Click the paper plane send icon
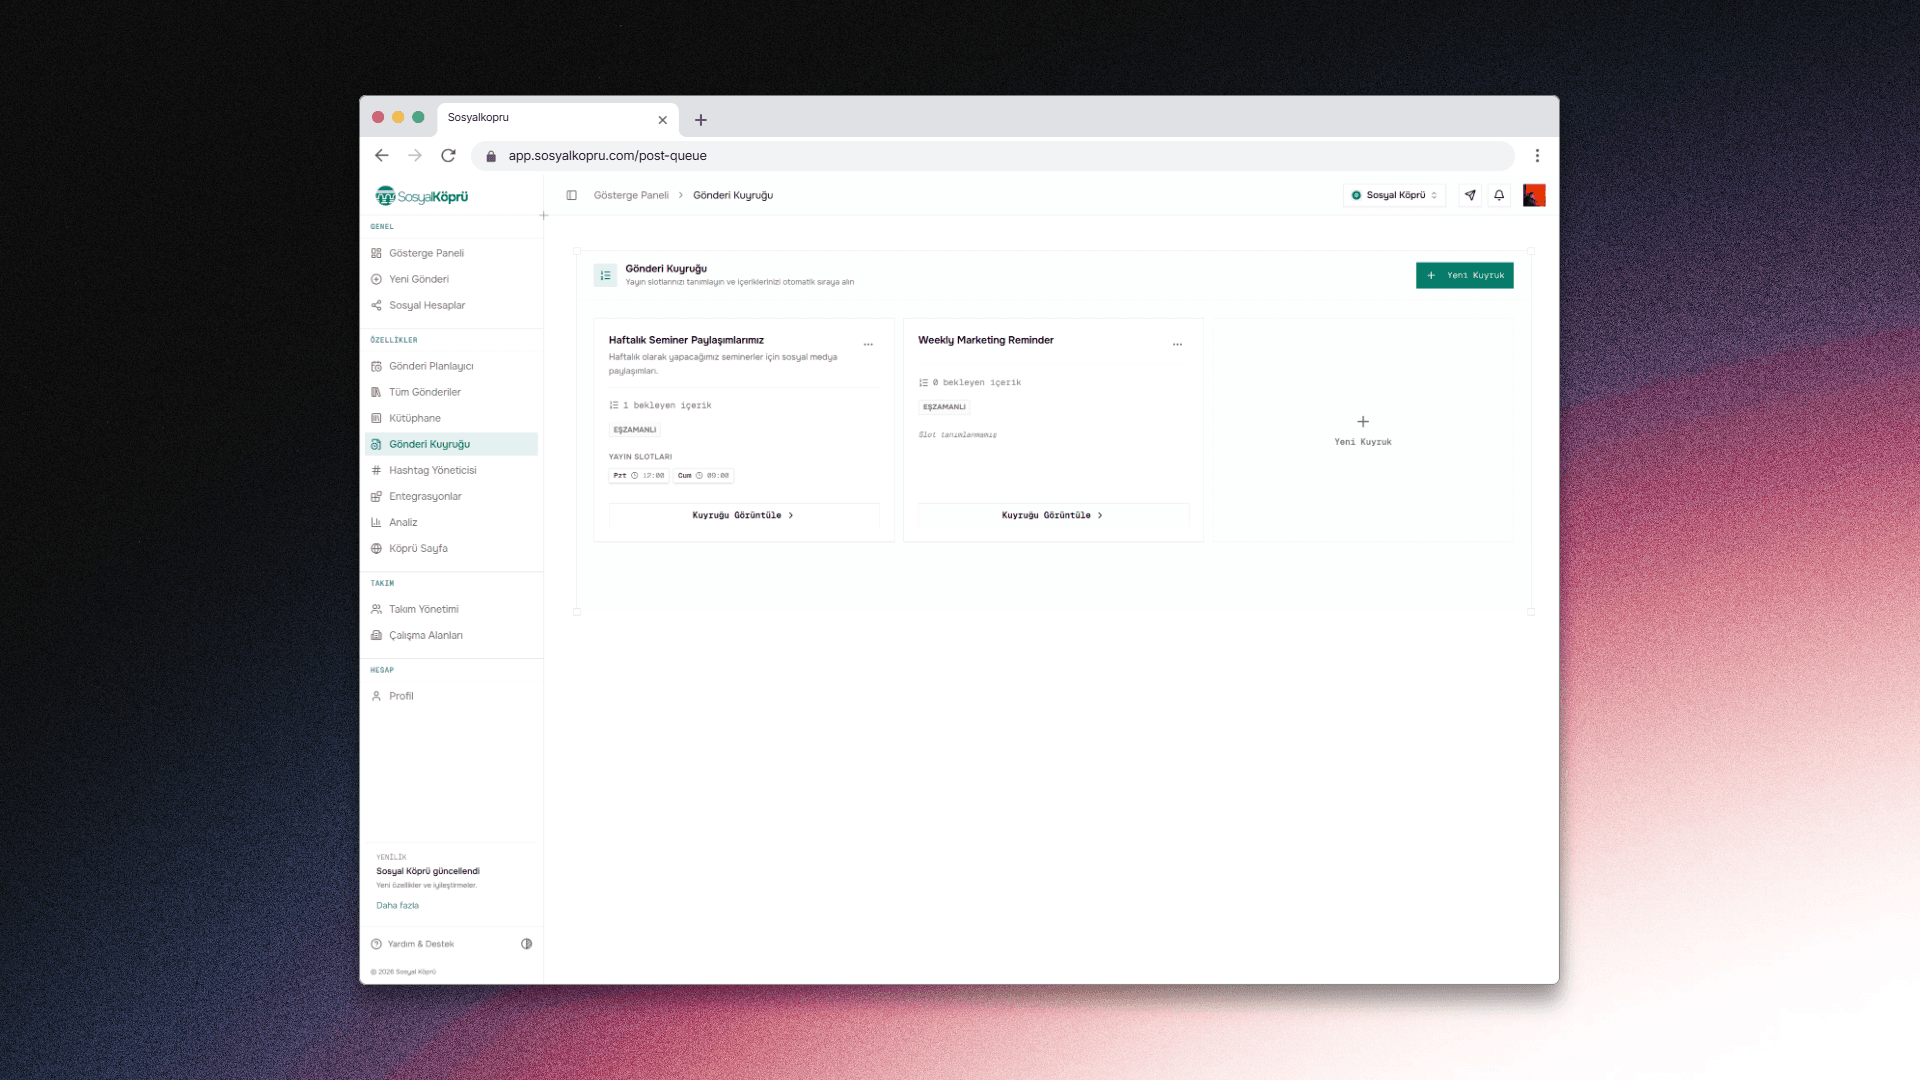Screen dimensions: 1920x1080 pos(1470,196)
